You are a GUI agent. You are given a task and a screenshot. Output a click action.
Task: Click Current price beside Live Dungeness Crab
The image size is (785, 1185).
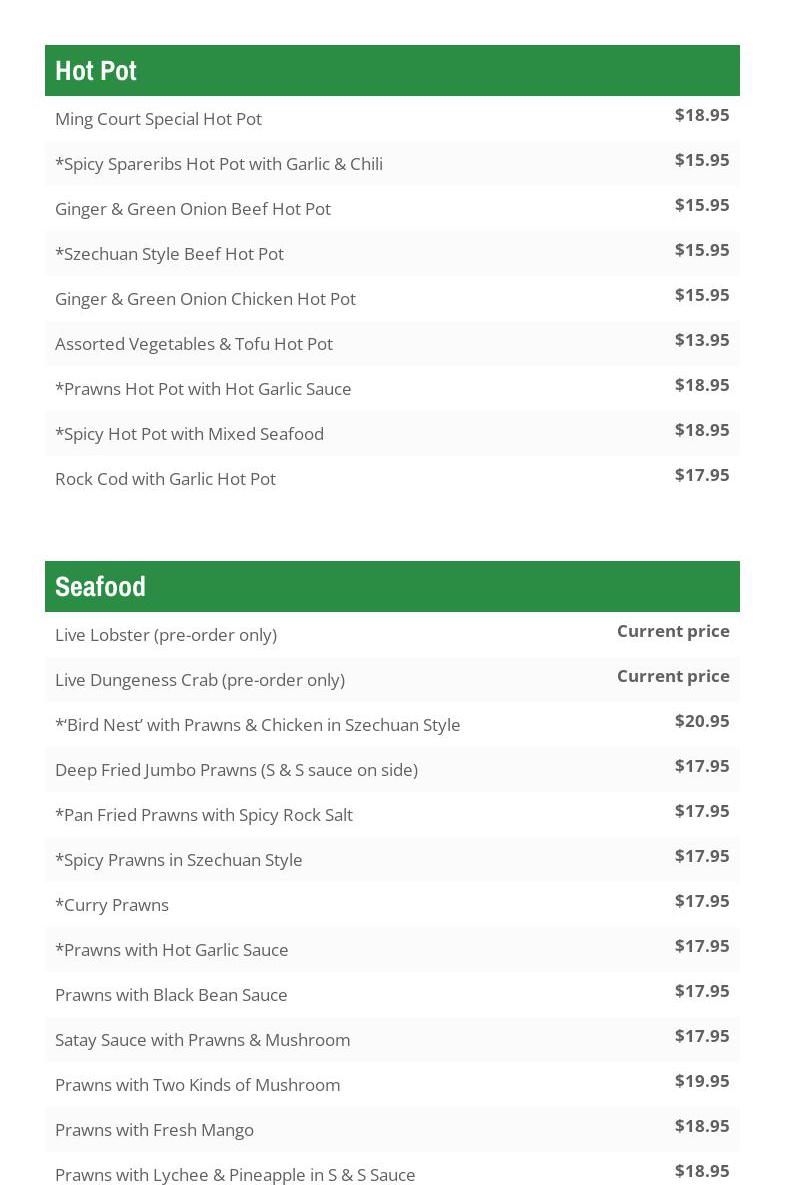pos(672,676)
